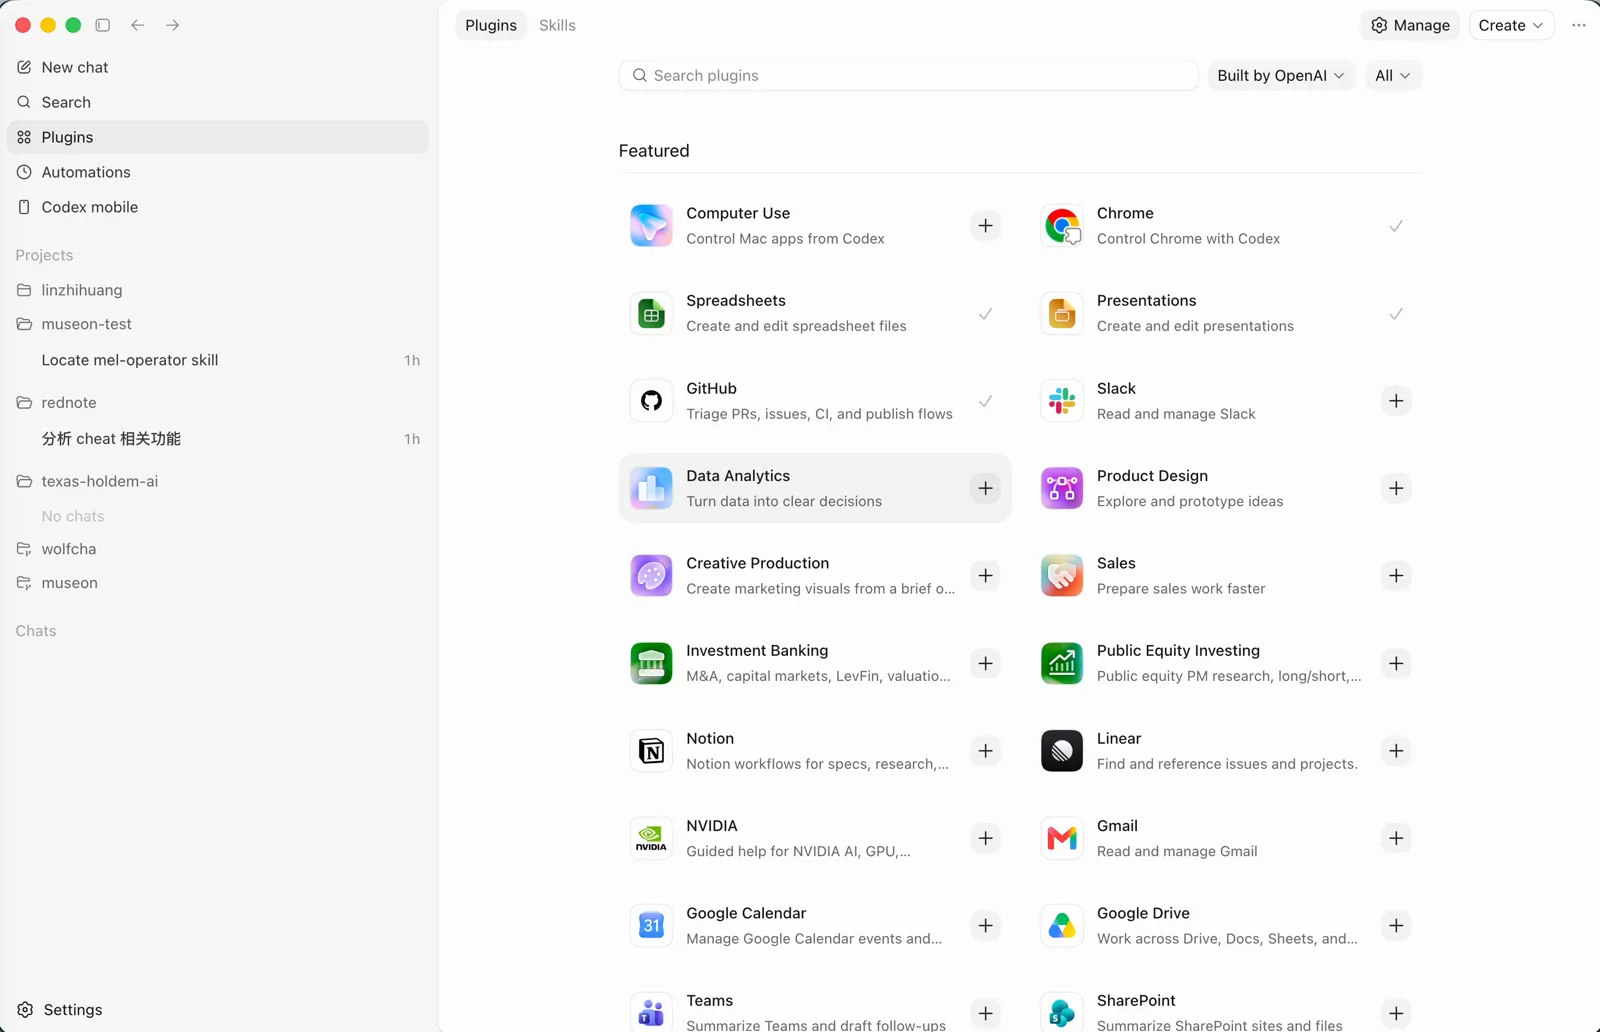Toggle the installed checkmark for Chrome
Viewport: 1600px width, 1032px height.
pos(1396,226)
